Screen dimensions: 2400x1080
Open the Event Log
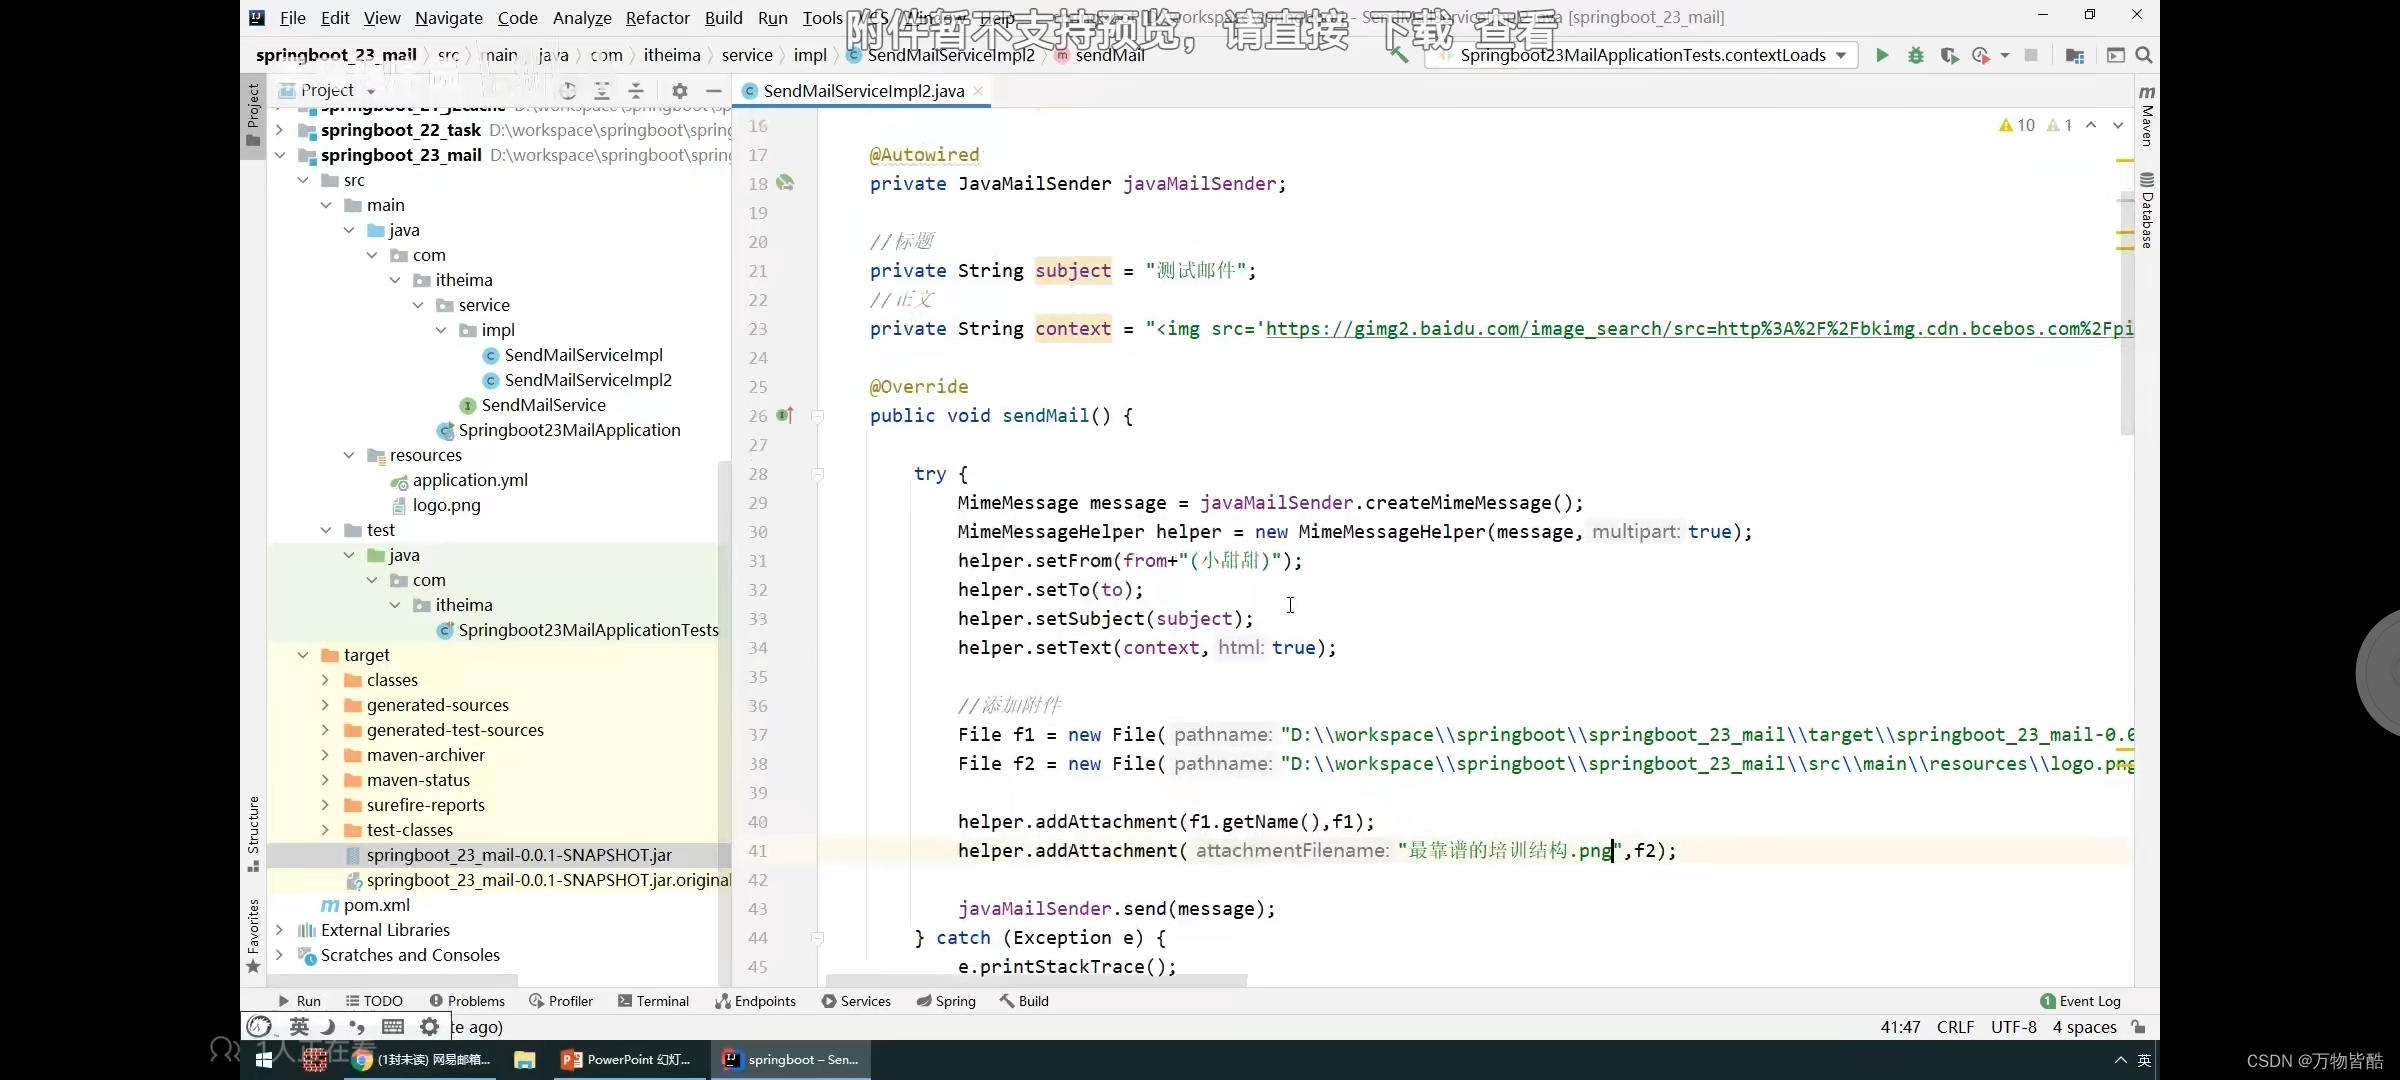pos(2080,1001)
